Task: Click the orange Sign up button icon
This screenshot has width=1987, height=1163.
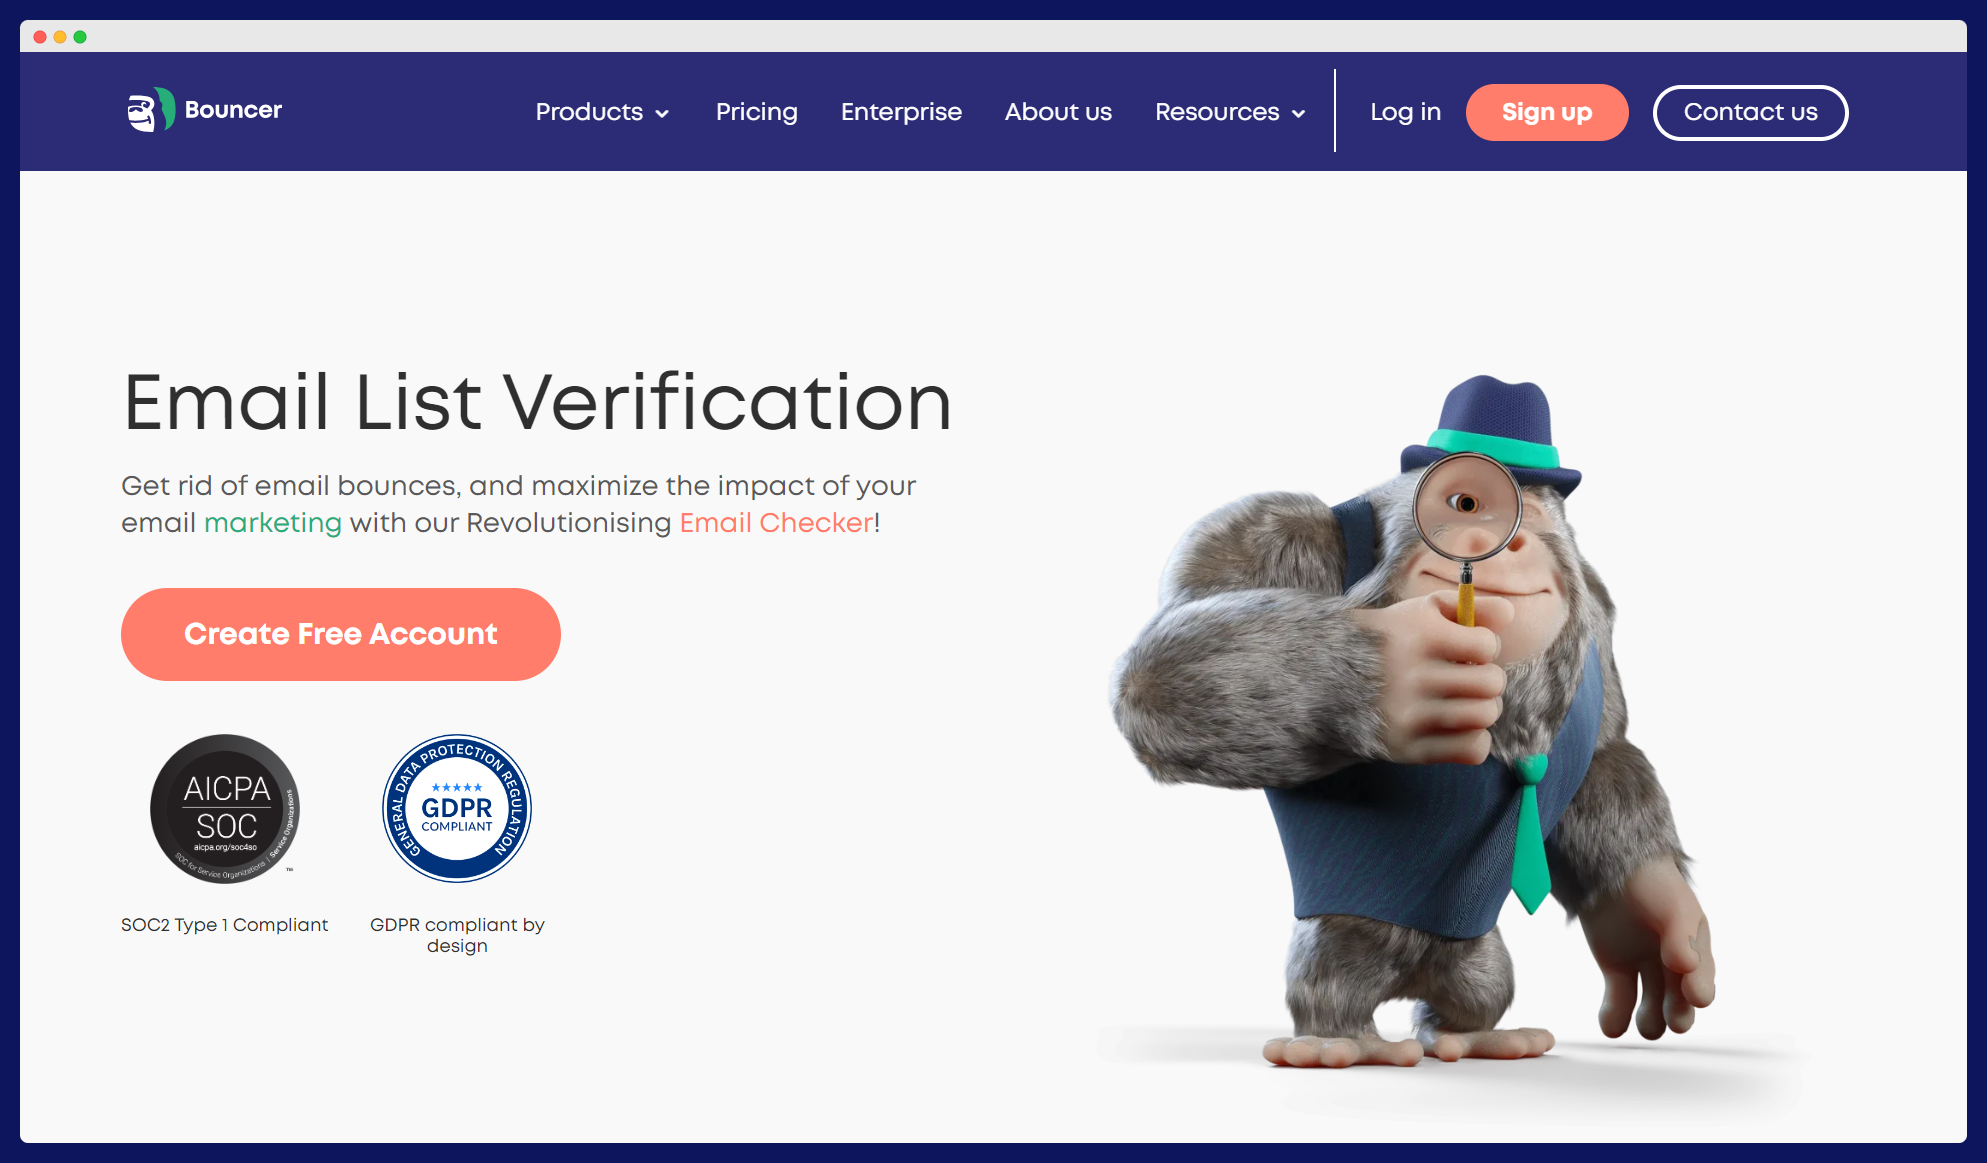Action: (1547, 112)
